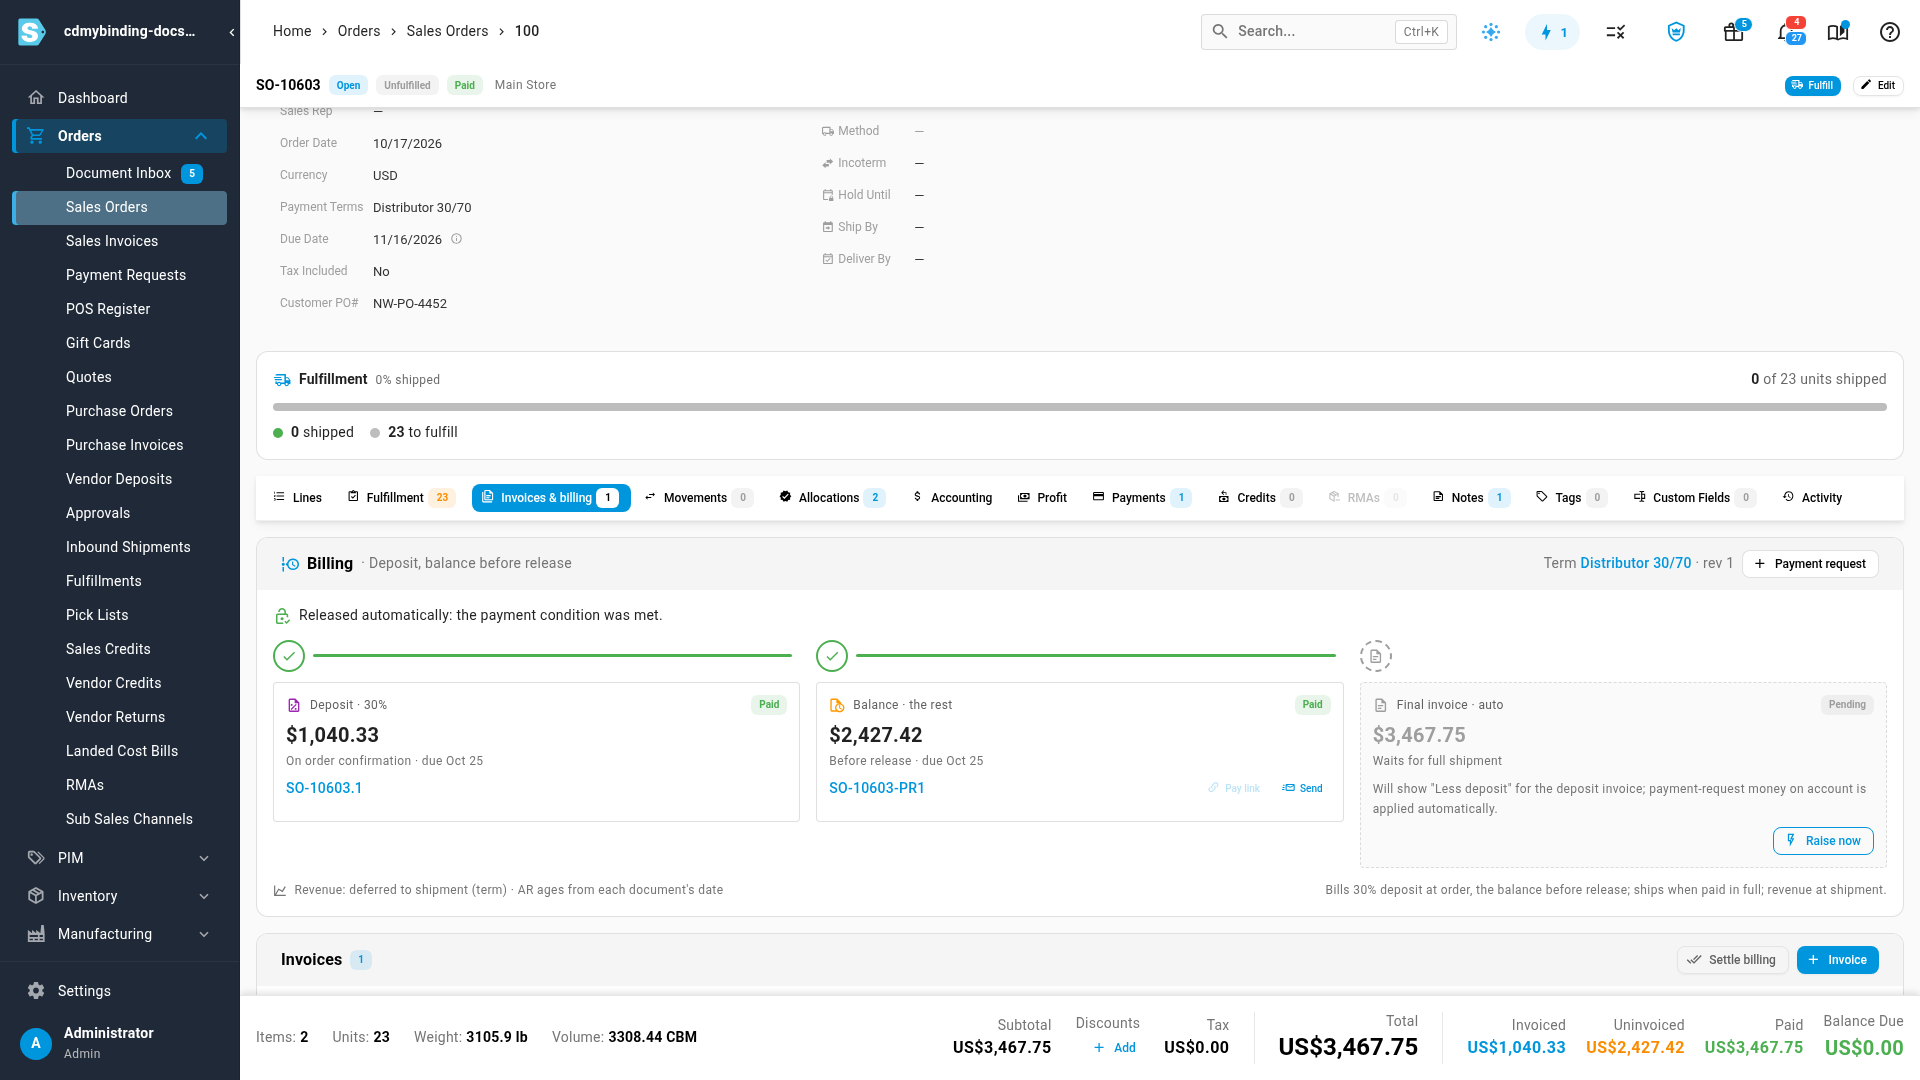Click the help question mark icon
The image size is (1920, 1080).
tap(1889, 32)
